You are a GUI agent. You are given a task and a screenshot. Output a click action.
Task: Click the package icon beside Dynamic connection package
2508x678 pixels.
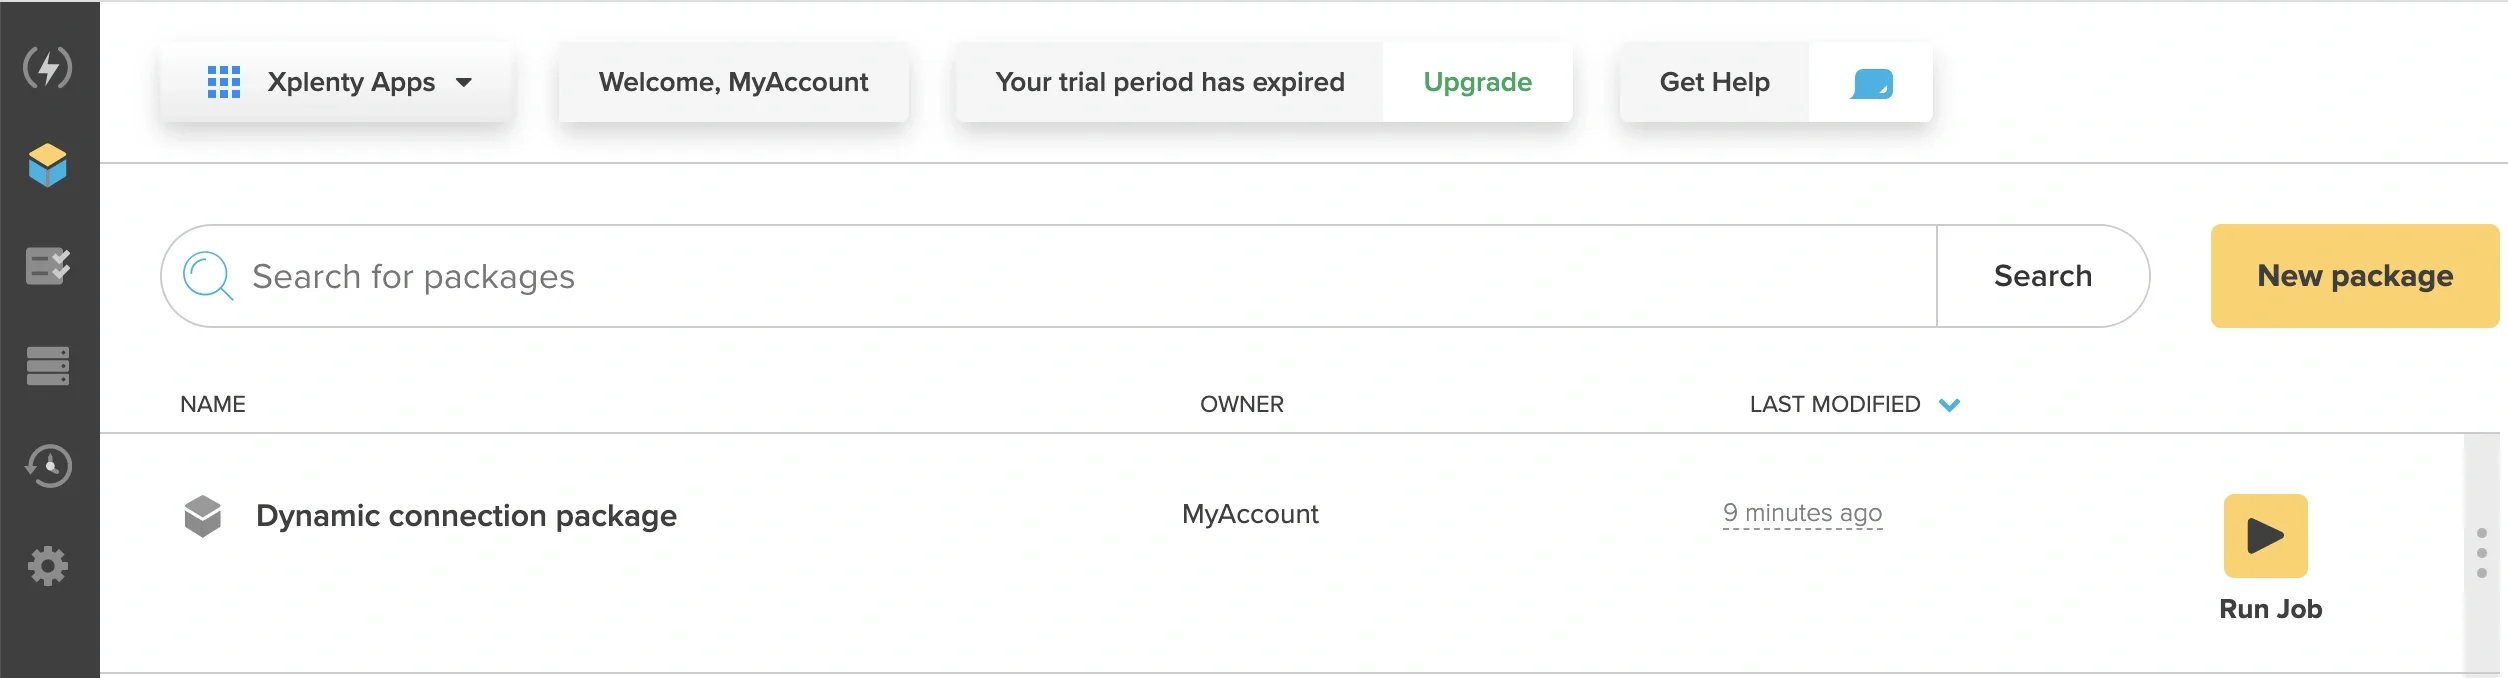tap(203, 516)
